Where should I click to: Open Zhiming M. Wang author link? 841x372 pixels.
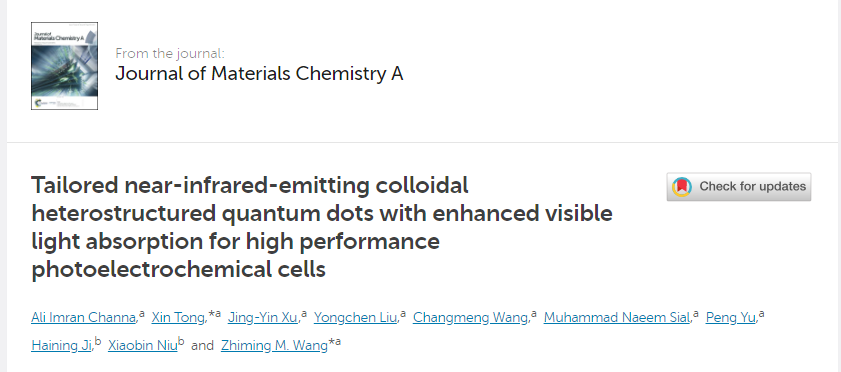pos(274,346)
